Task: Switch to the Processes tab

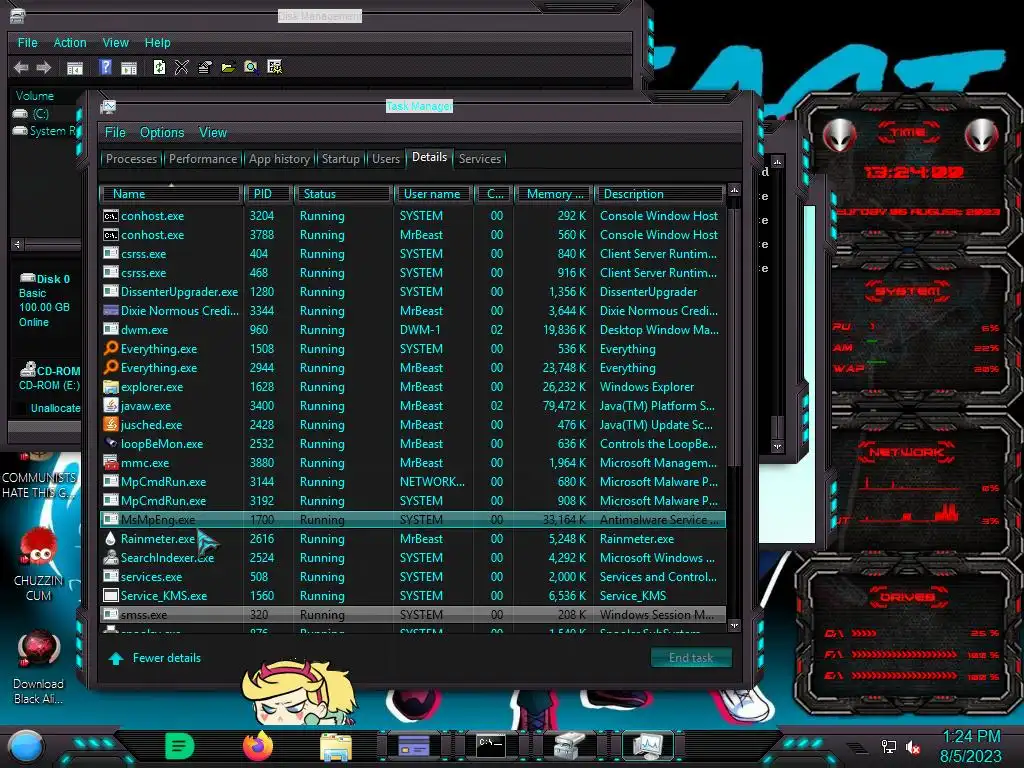Action: (131, 159)
